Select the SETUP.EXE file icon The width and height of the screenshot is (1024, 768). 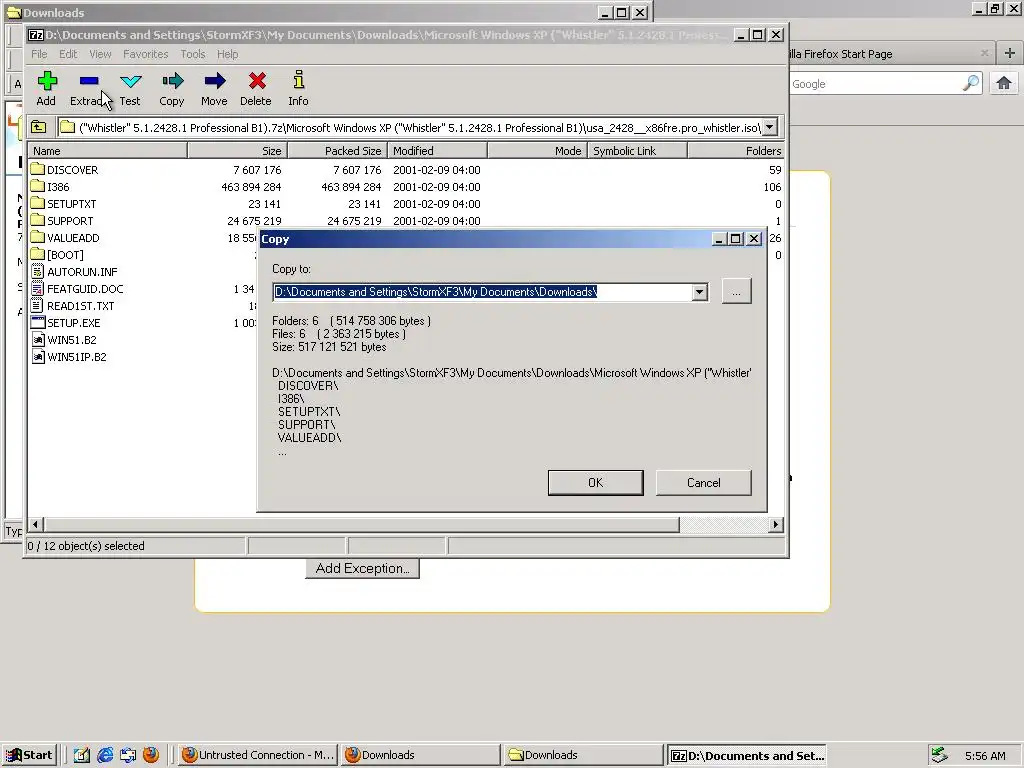(x=38, y=322)
